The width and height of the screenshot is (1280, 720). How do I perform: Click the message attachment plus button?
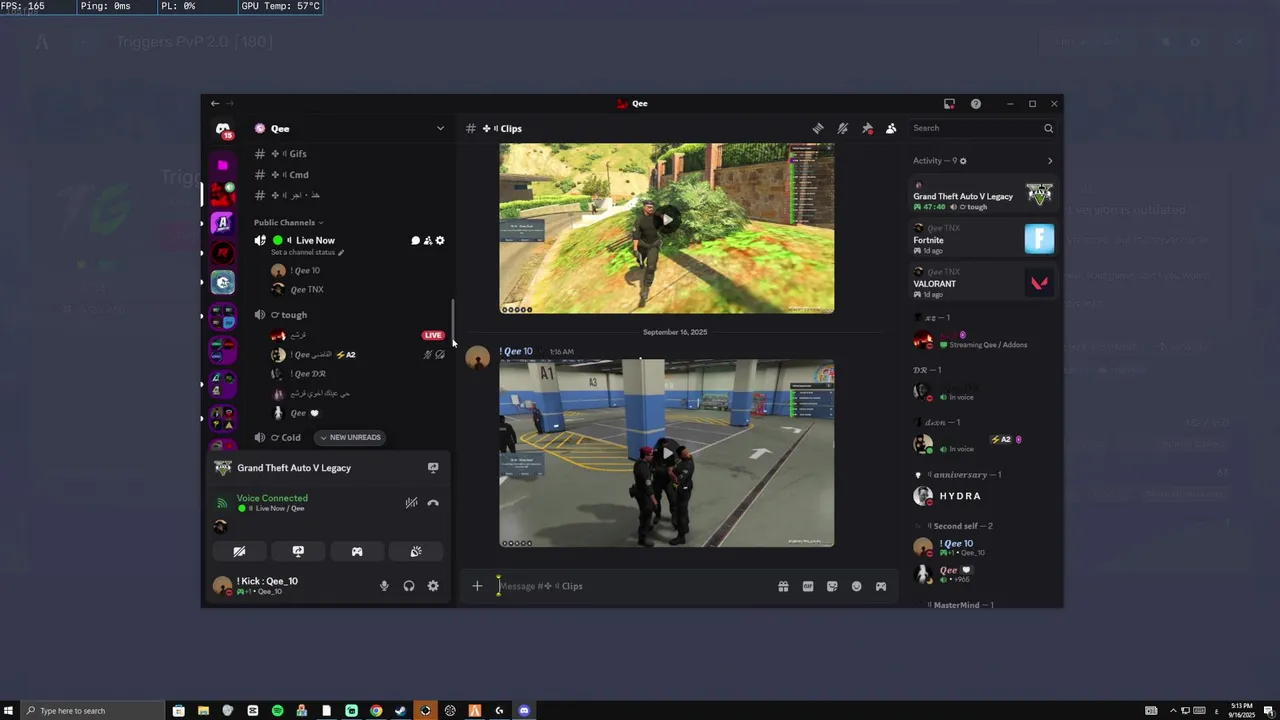477,586
